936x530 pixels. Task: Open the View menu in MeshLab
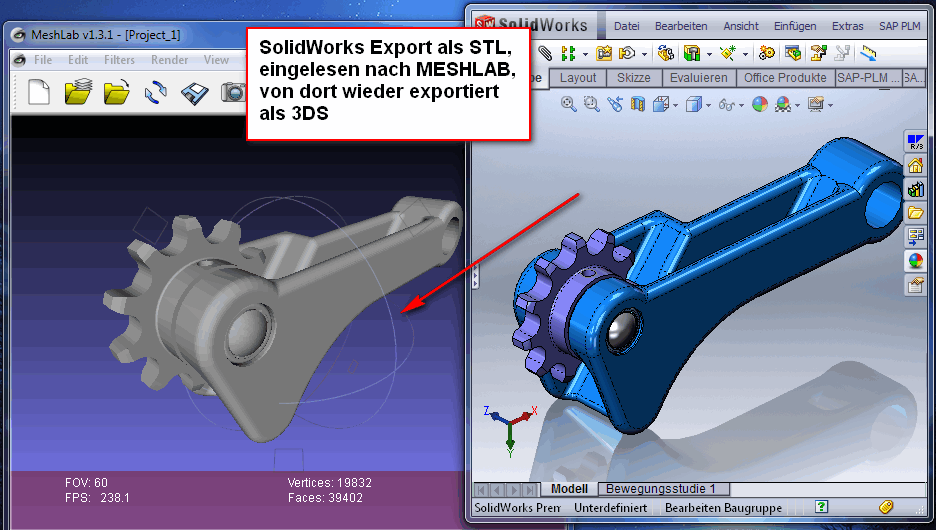(216, 60)
